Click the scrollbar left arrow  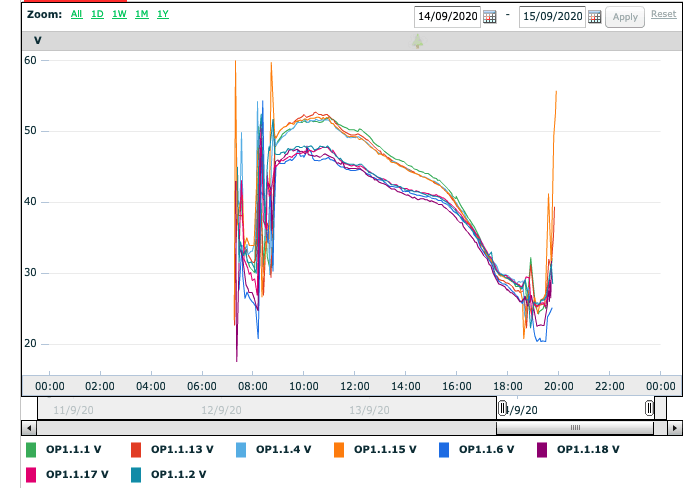click(x=29, y=428)
